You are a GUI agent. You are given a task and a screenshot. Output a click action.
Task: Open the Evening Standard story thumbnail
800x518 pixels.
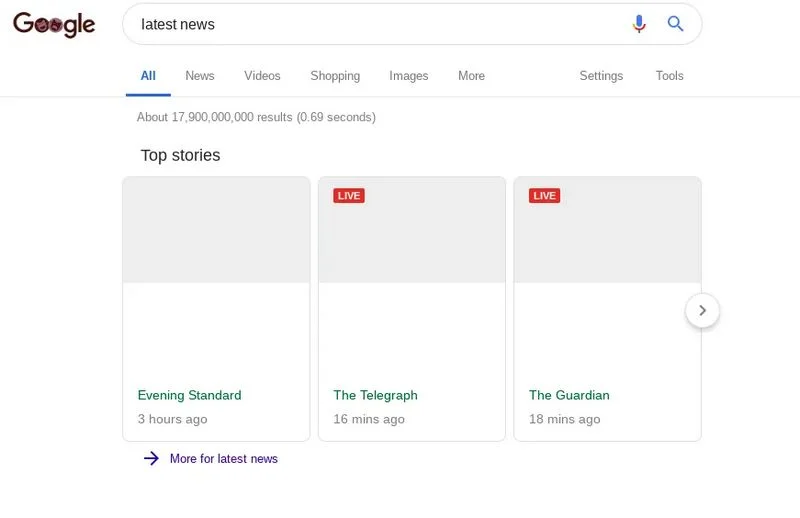pyautogui.click(x=216, y=230)
